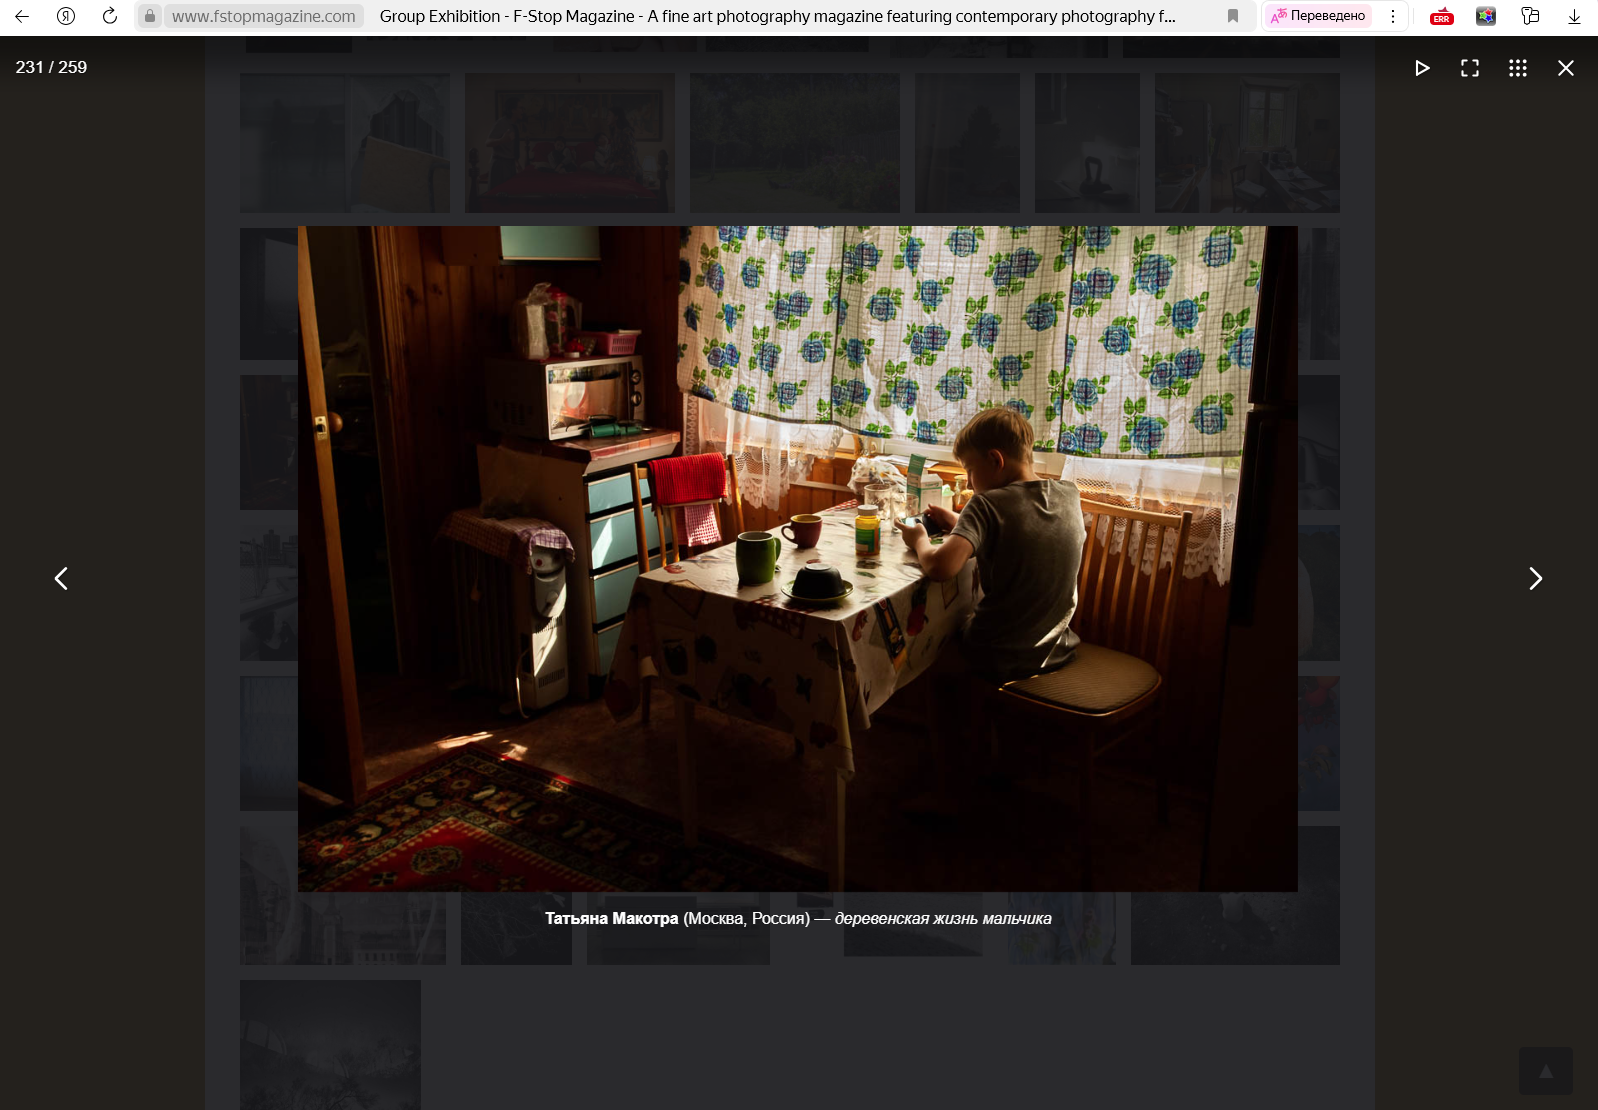The width and height of the screenshot is (1598, 1110).
Task: Open the Переведено translation button
Action: click(x=1318, y=16)
